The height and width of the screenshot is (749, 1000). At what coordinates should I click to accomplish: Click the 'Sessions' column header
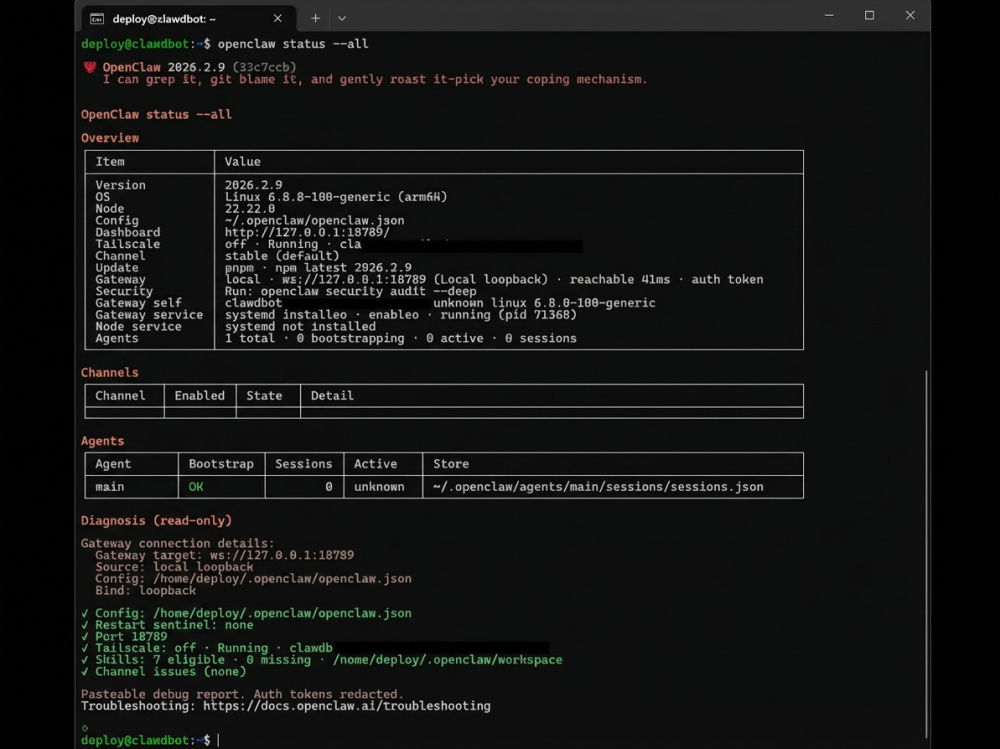point(304,464)
